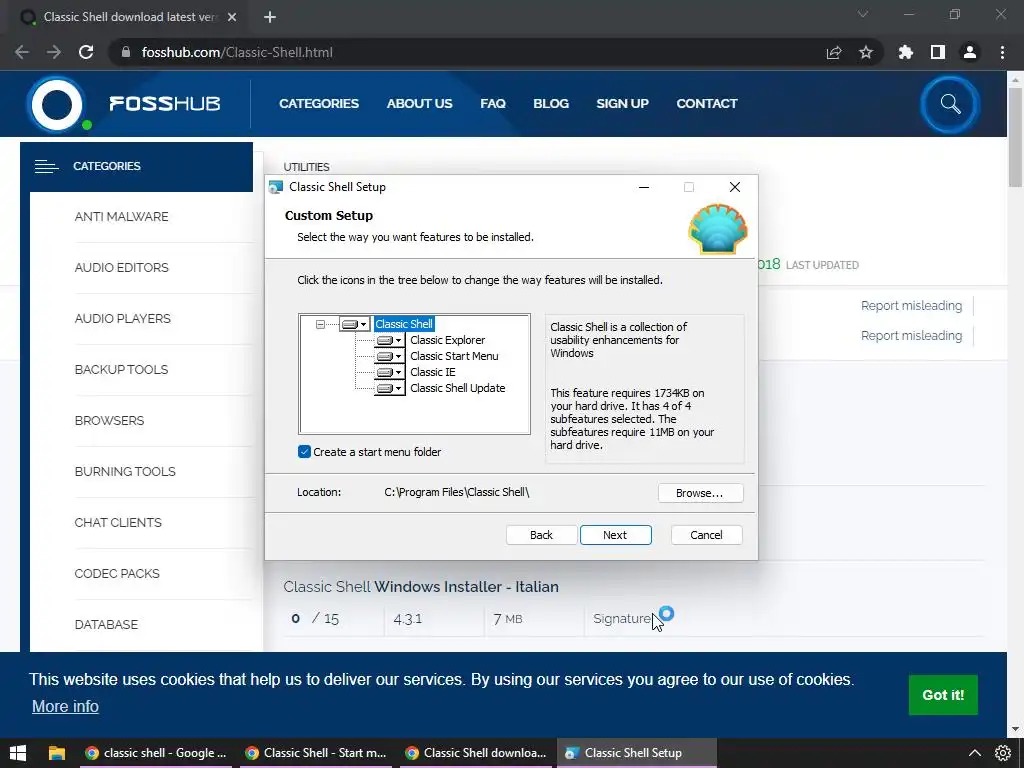
Task: Close the Classic Shell Setup dialog
Action: [x=735, y=187]
